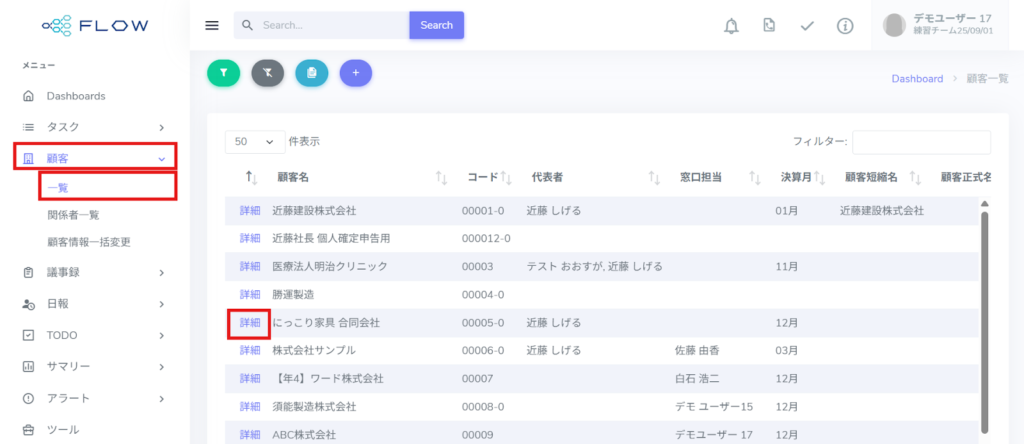Open the 50 rows per page dropdown
This screenshot has height=444, width=1024.
pyautogui.click(x=254, y=142)
